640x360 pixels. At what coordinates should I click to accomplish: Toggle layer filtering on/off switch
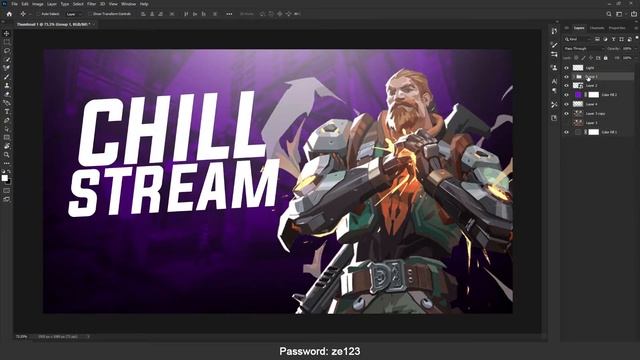click(637, 38)
